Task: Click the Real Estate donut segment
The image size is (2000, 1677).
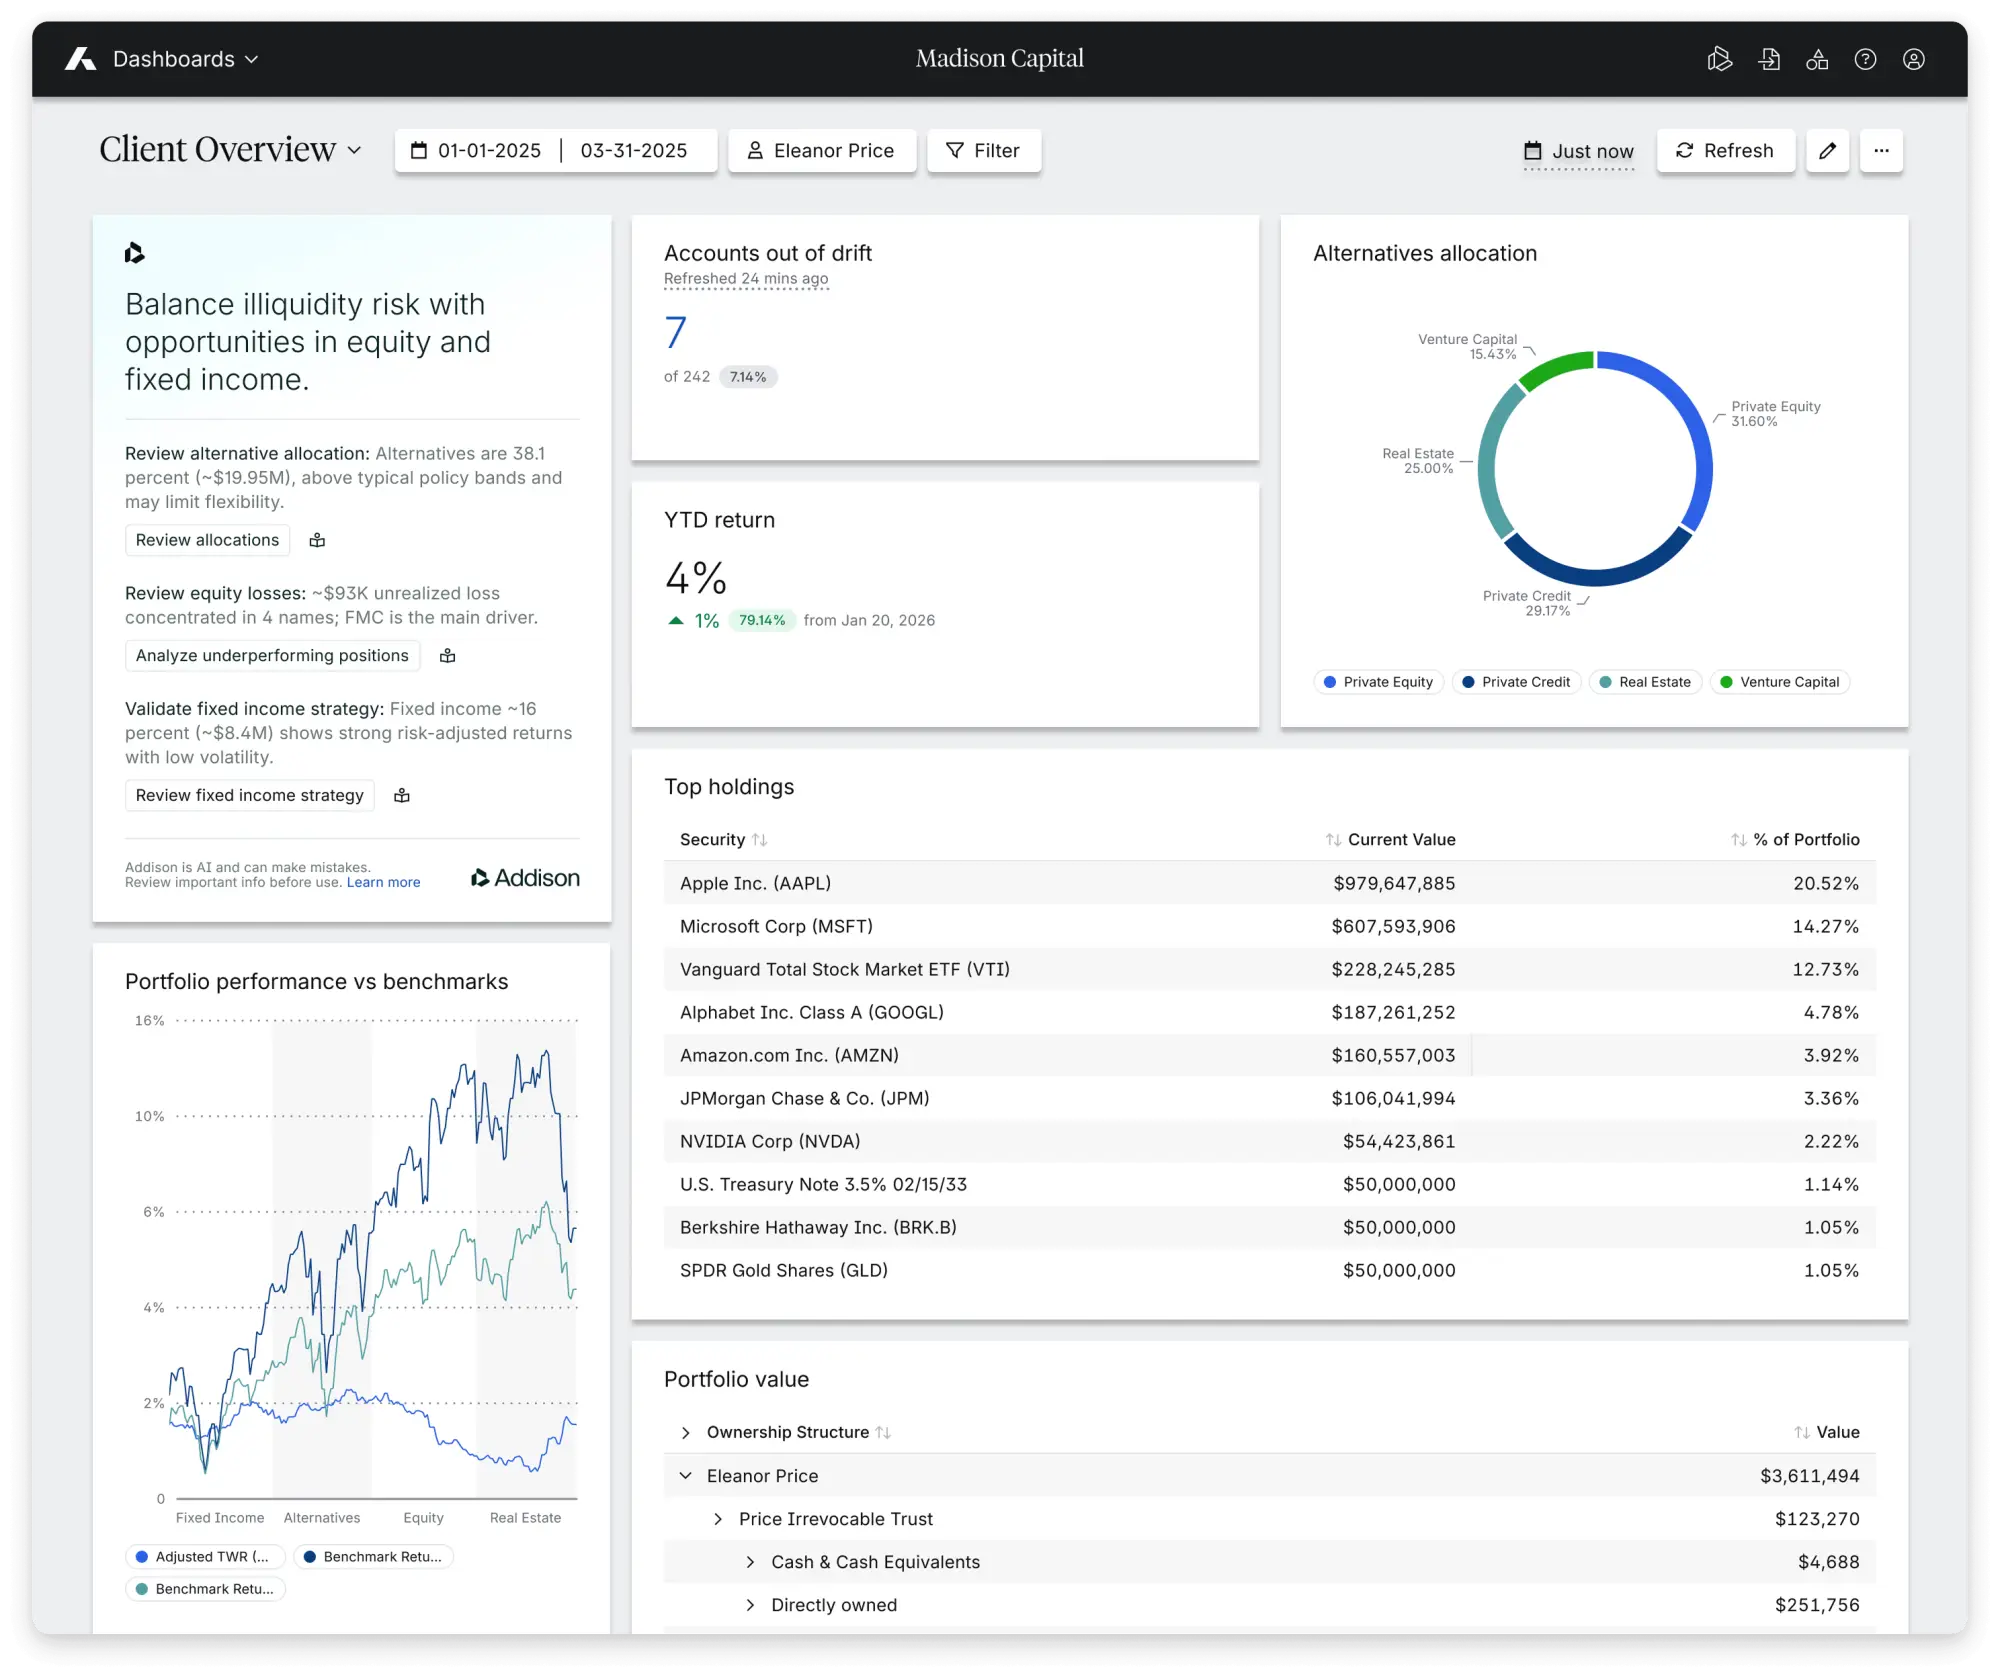Action: pyautogui.click(x=1489, y=460)
